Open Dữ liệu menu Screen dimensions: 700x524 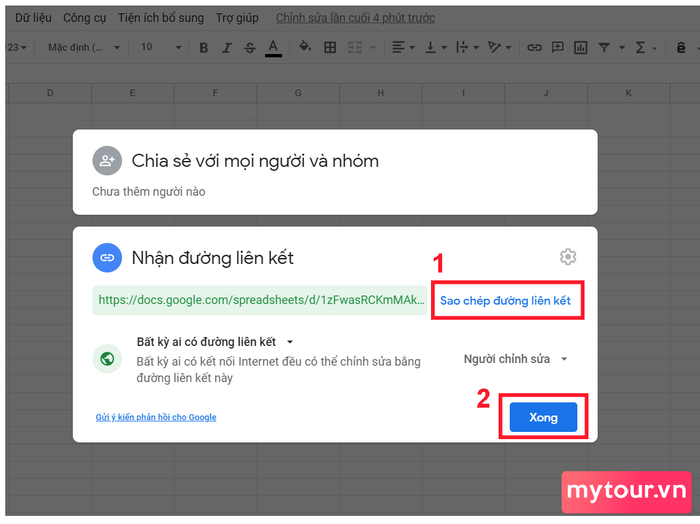[x=33, y=18]
